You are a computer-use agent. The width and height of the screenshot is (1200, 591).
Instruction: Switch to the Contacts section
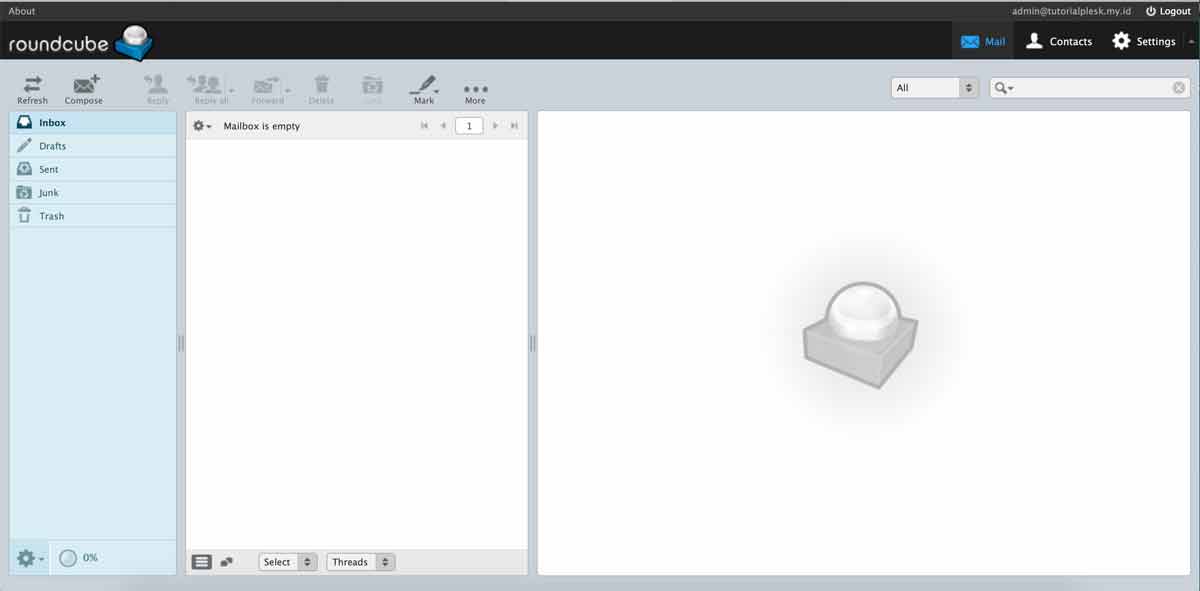(1058, 41)
